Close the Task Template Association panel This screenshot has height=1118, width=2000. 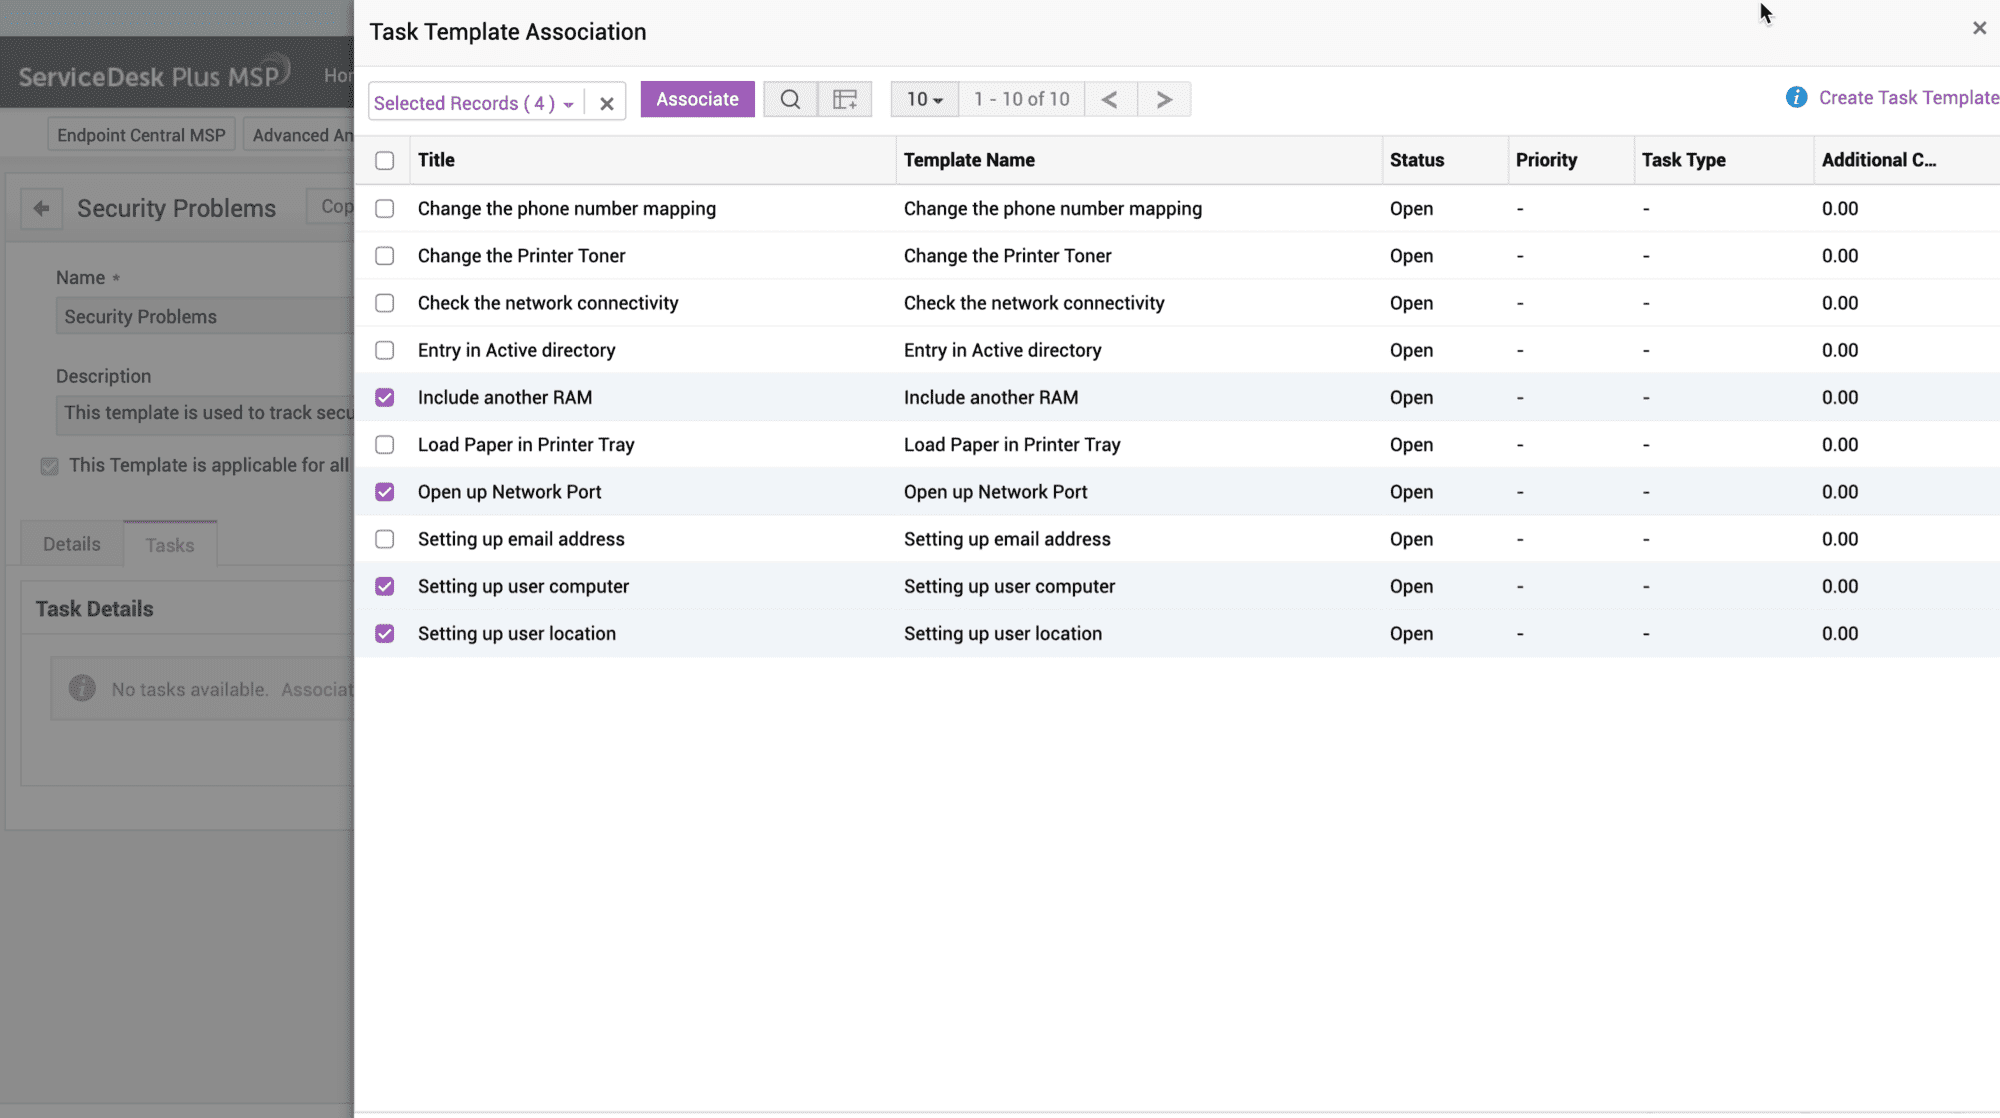tap(1979, 28)
